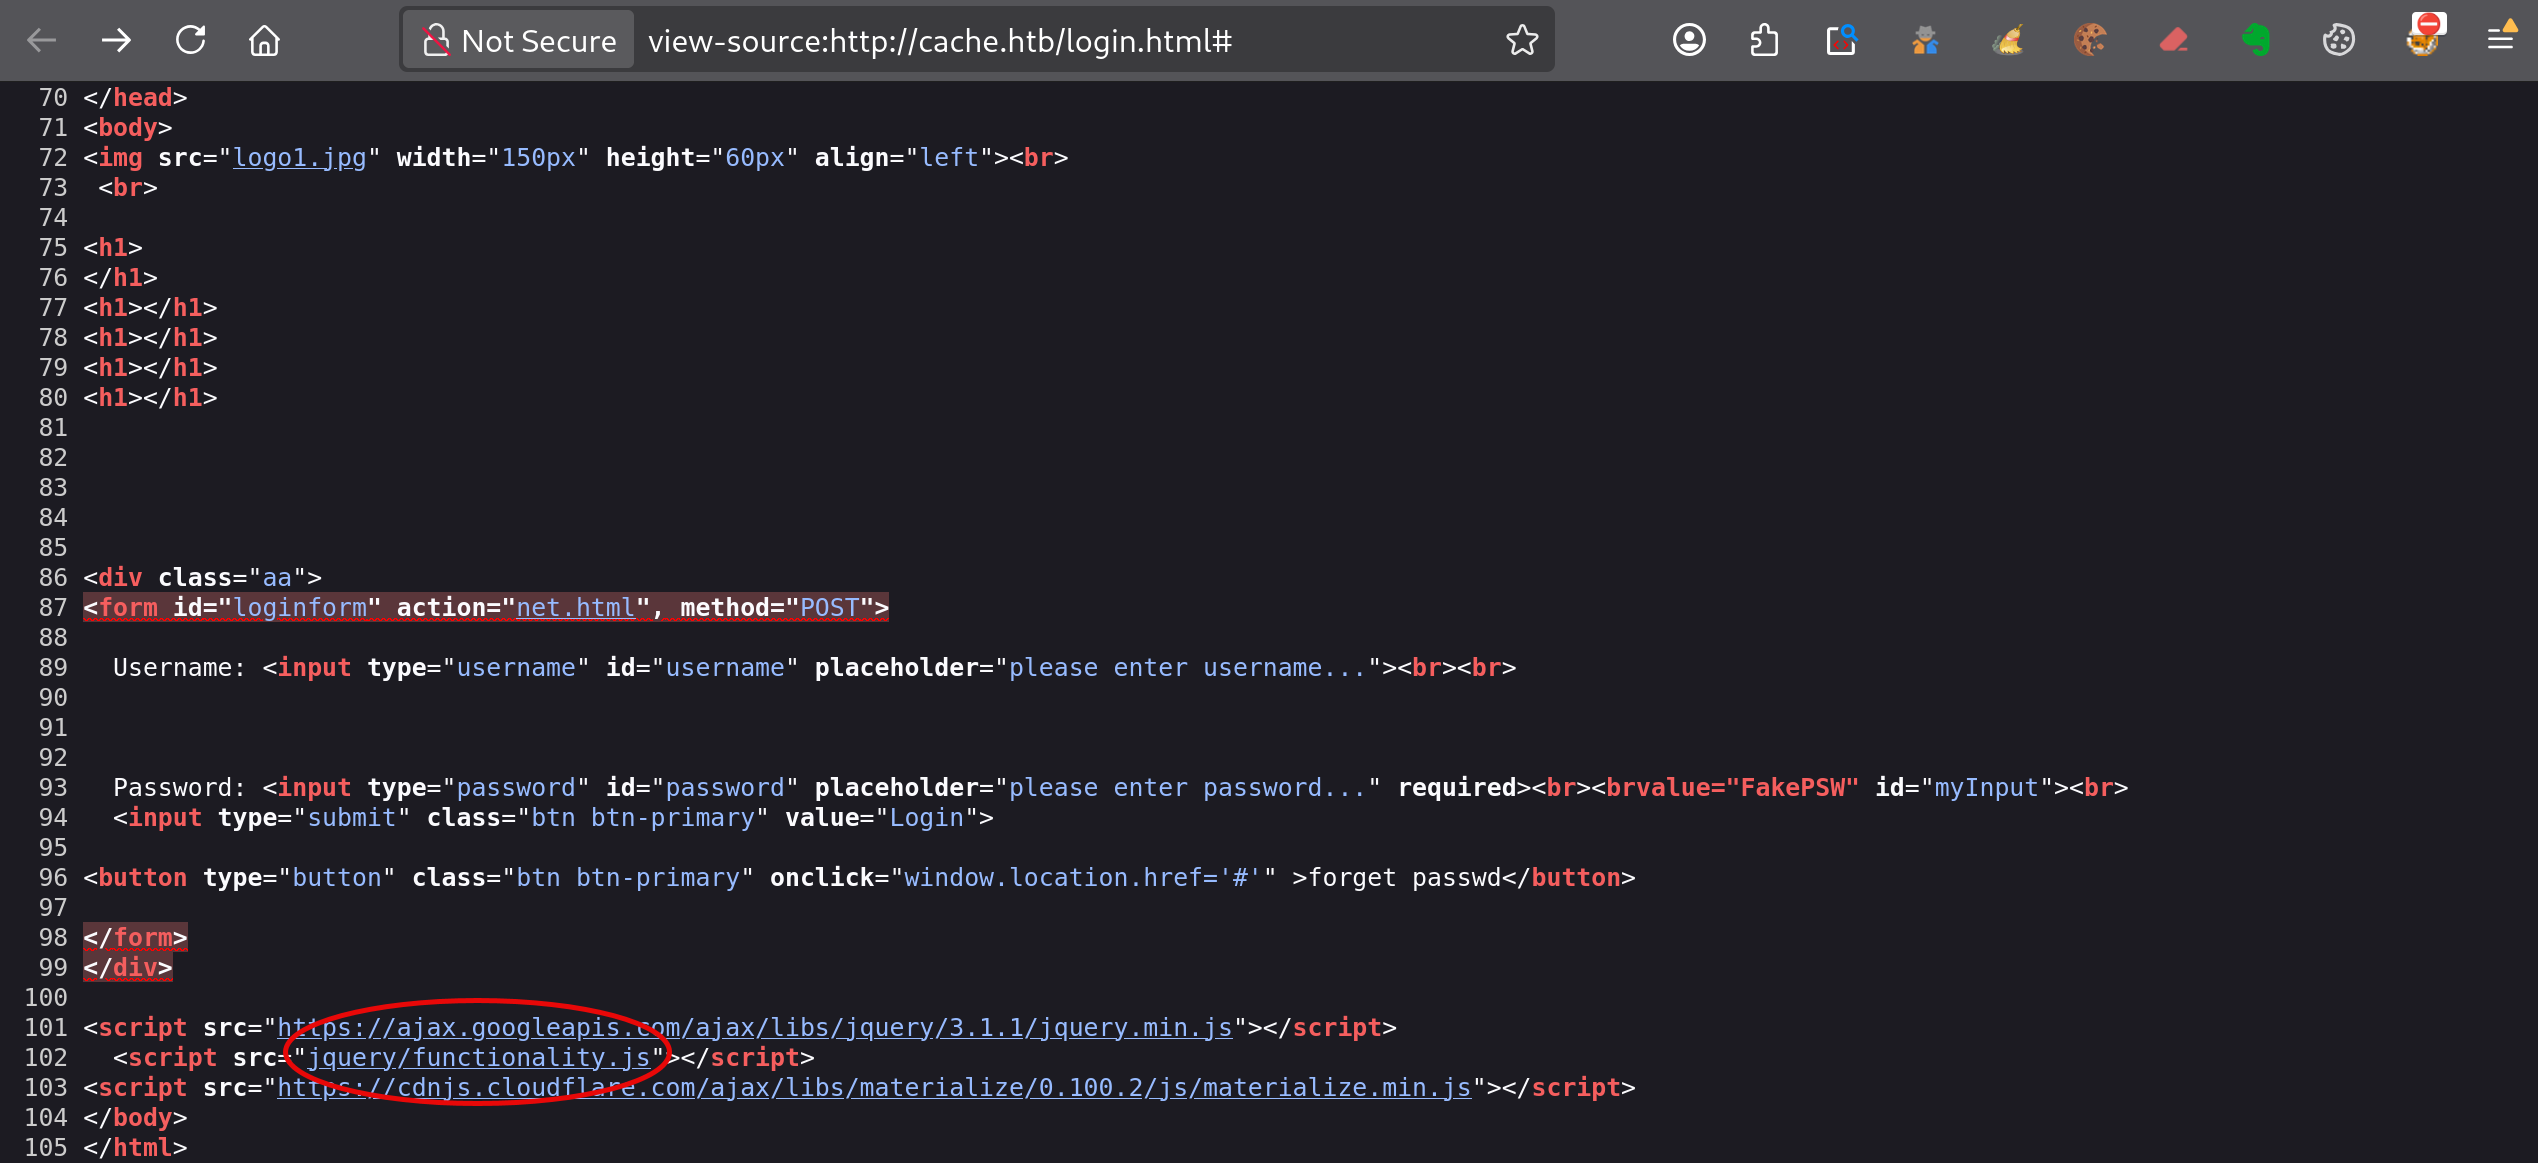2538x1163 pixels.
Task: Click the "please enter username..." placeholder value
Action: [1187, 668]
